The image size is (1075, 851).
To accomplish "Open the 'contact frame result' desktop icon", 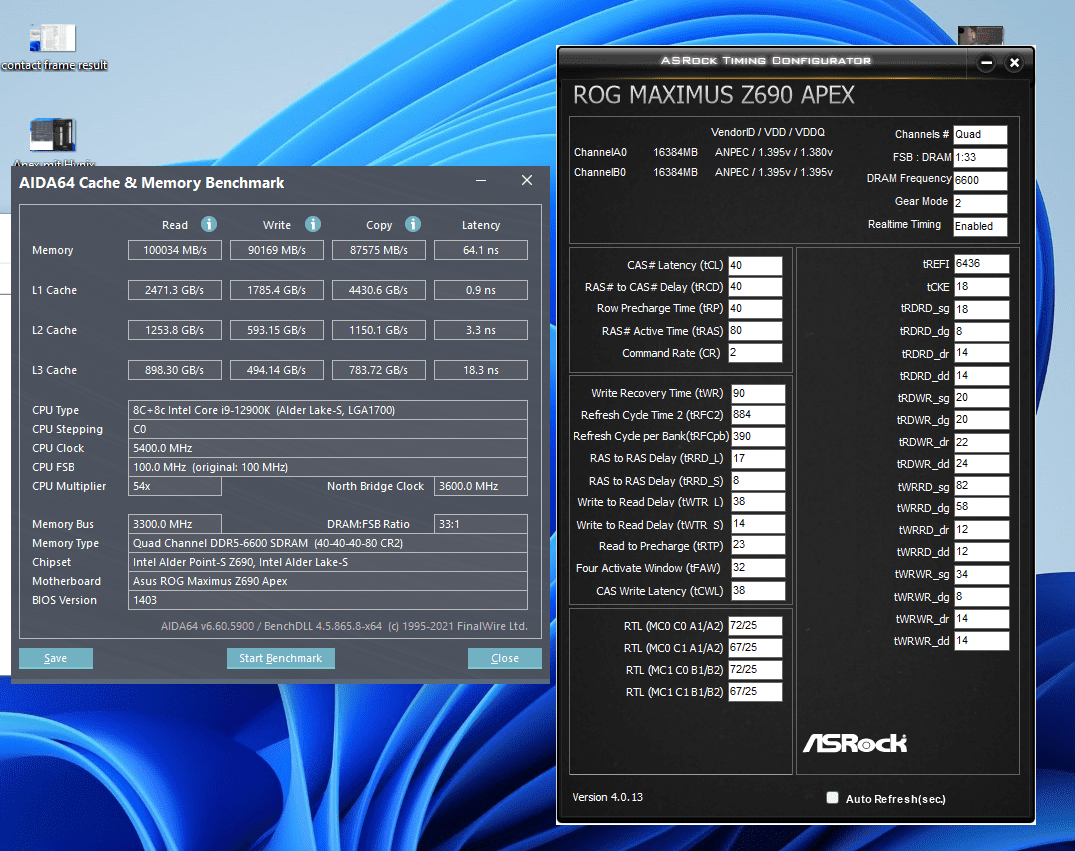I will 53,47.
